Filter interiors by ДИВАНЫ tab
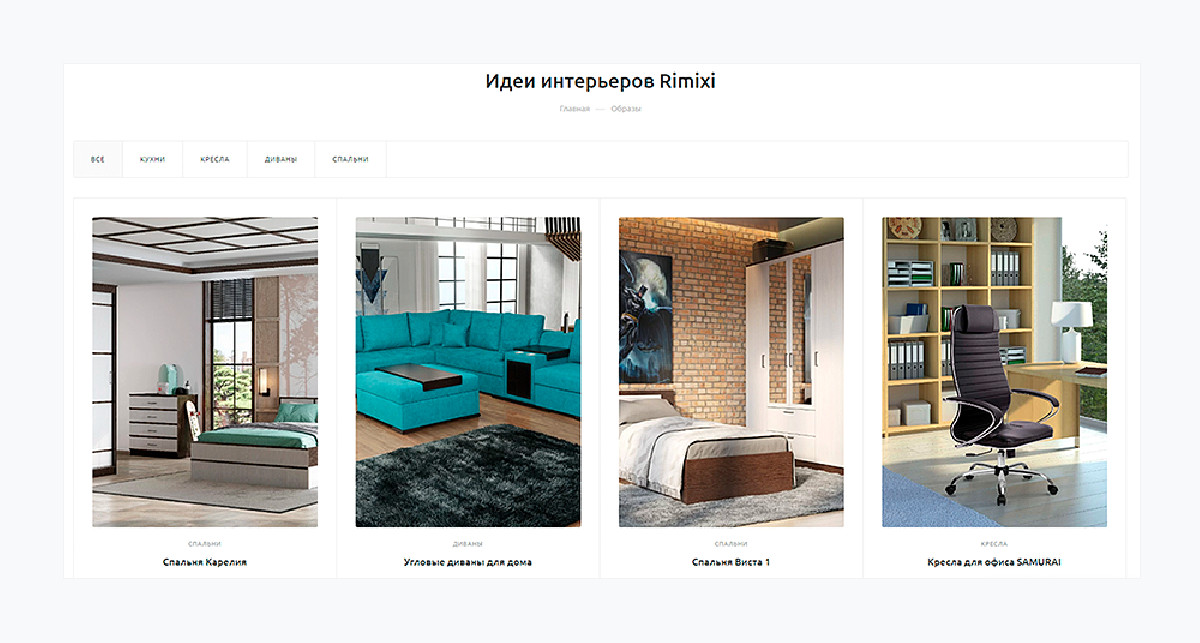The width and height of the screenshot is (1200, 643). coord(281,159)
